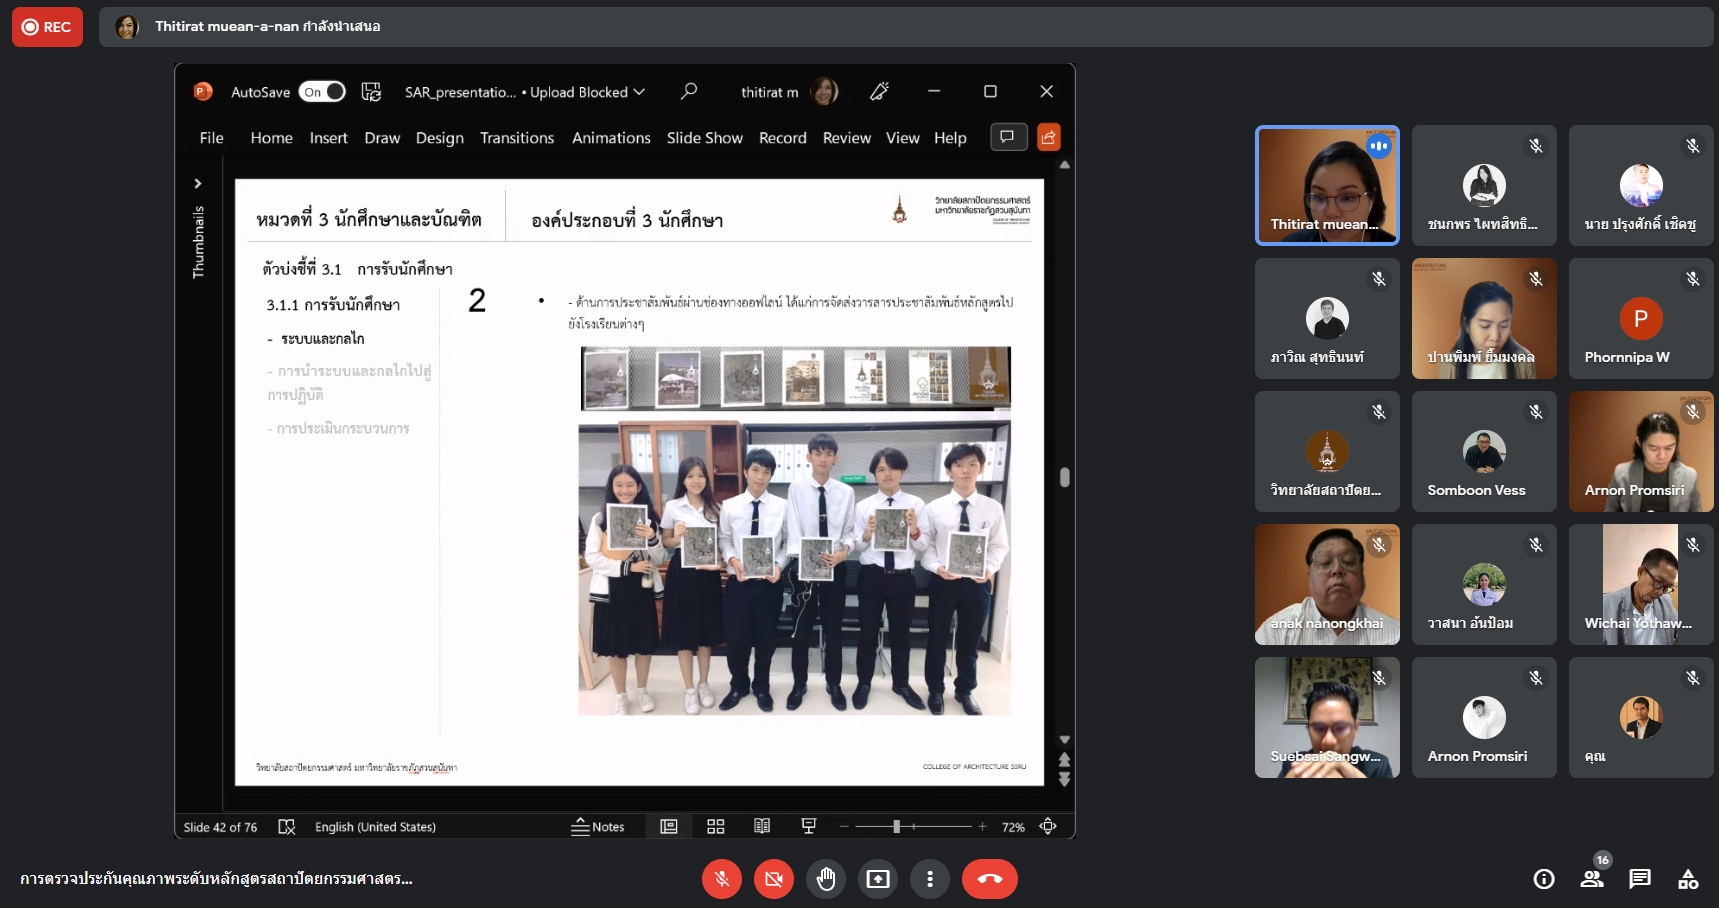
Task: Show the participants list icon
Action: coord(1591,879)
